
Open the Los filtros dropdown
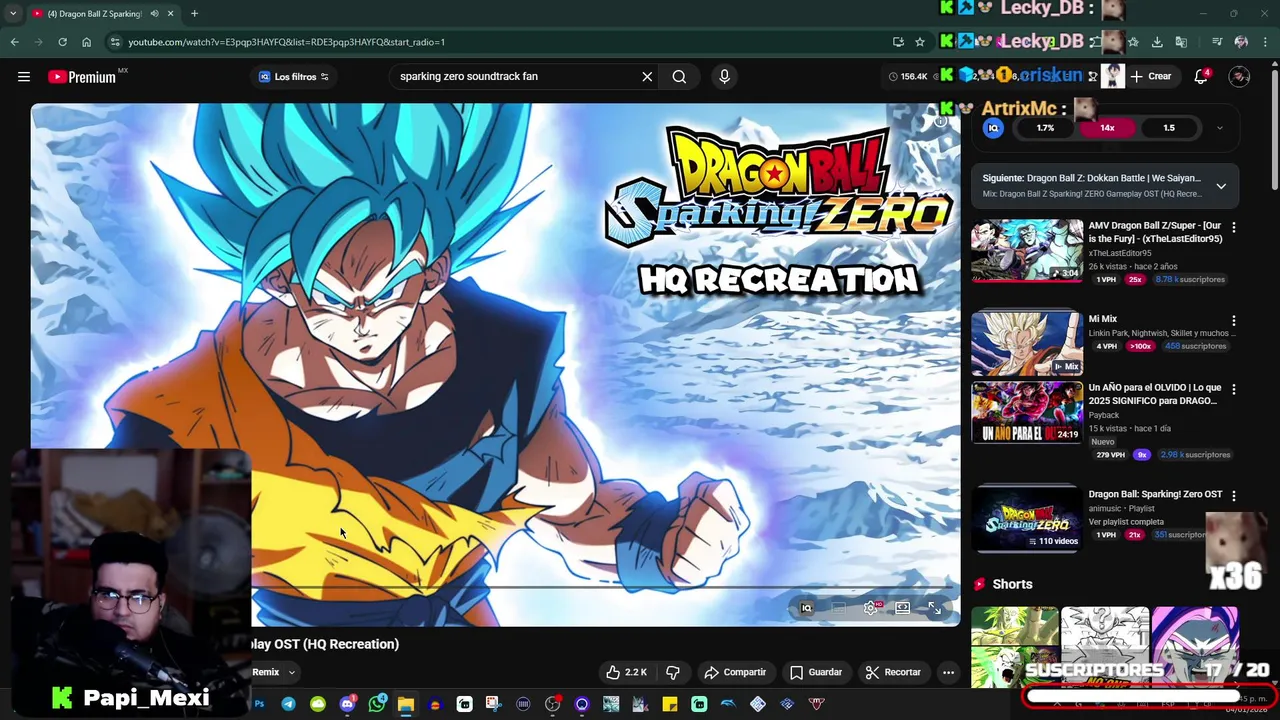(293, 76)
